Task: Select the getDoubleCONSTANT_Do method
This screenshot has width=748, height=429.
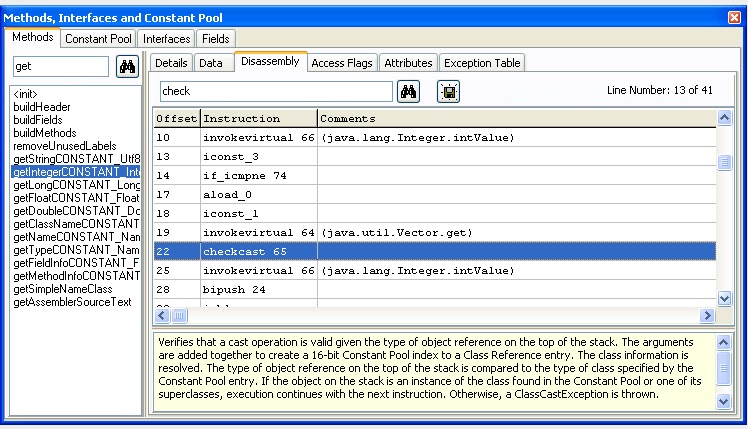Action: tap(76, 210)
